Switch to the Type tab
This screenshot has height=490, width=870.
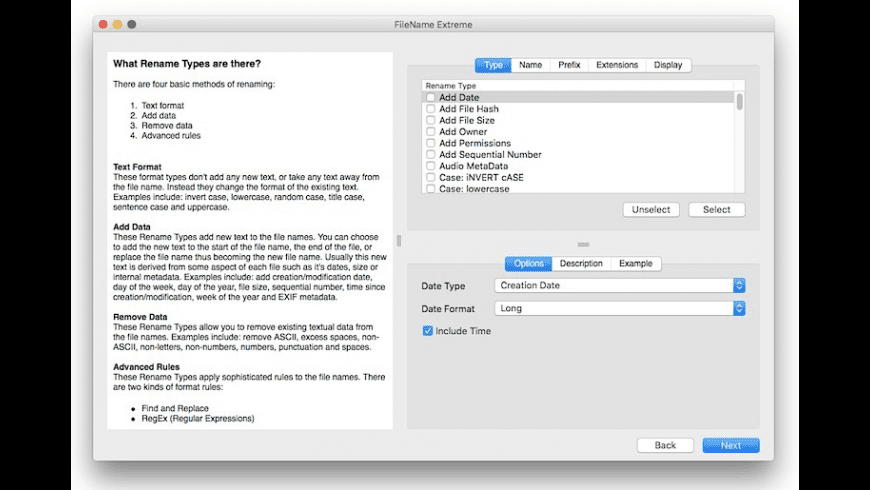(493, 65)
